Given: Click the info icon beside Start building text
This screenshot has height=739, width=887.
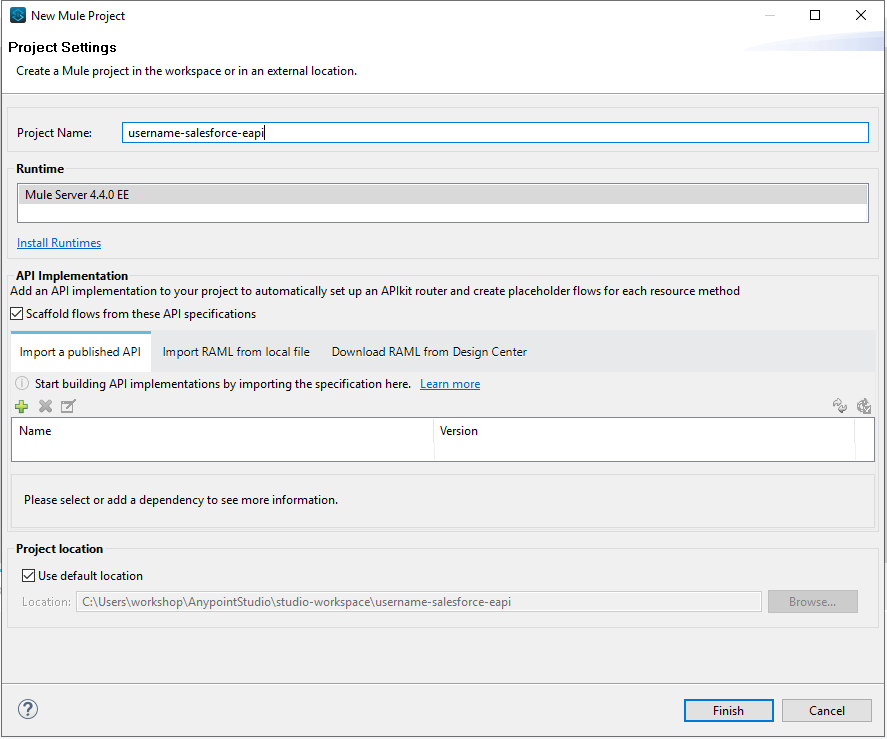Looking at the screenshot, I should (x=22, y=384).
